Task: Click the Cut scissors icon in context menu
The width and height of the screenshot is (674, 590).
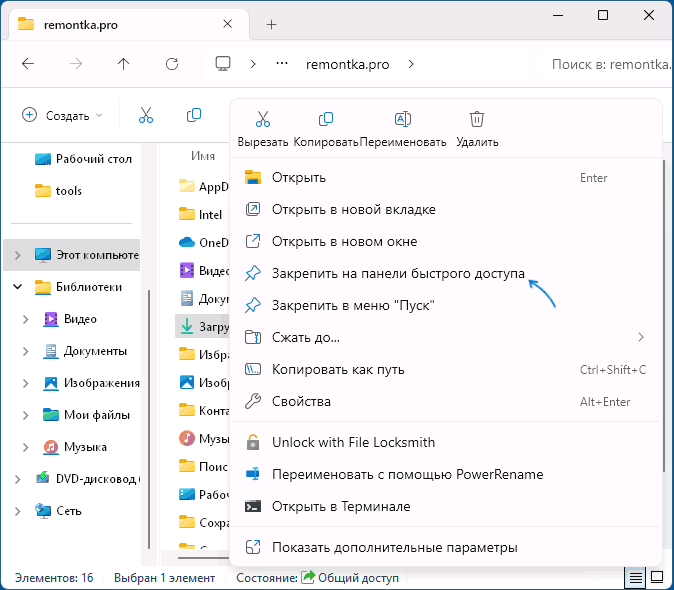Action: pos(263,120)
